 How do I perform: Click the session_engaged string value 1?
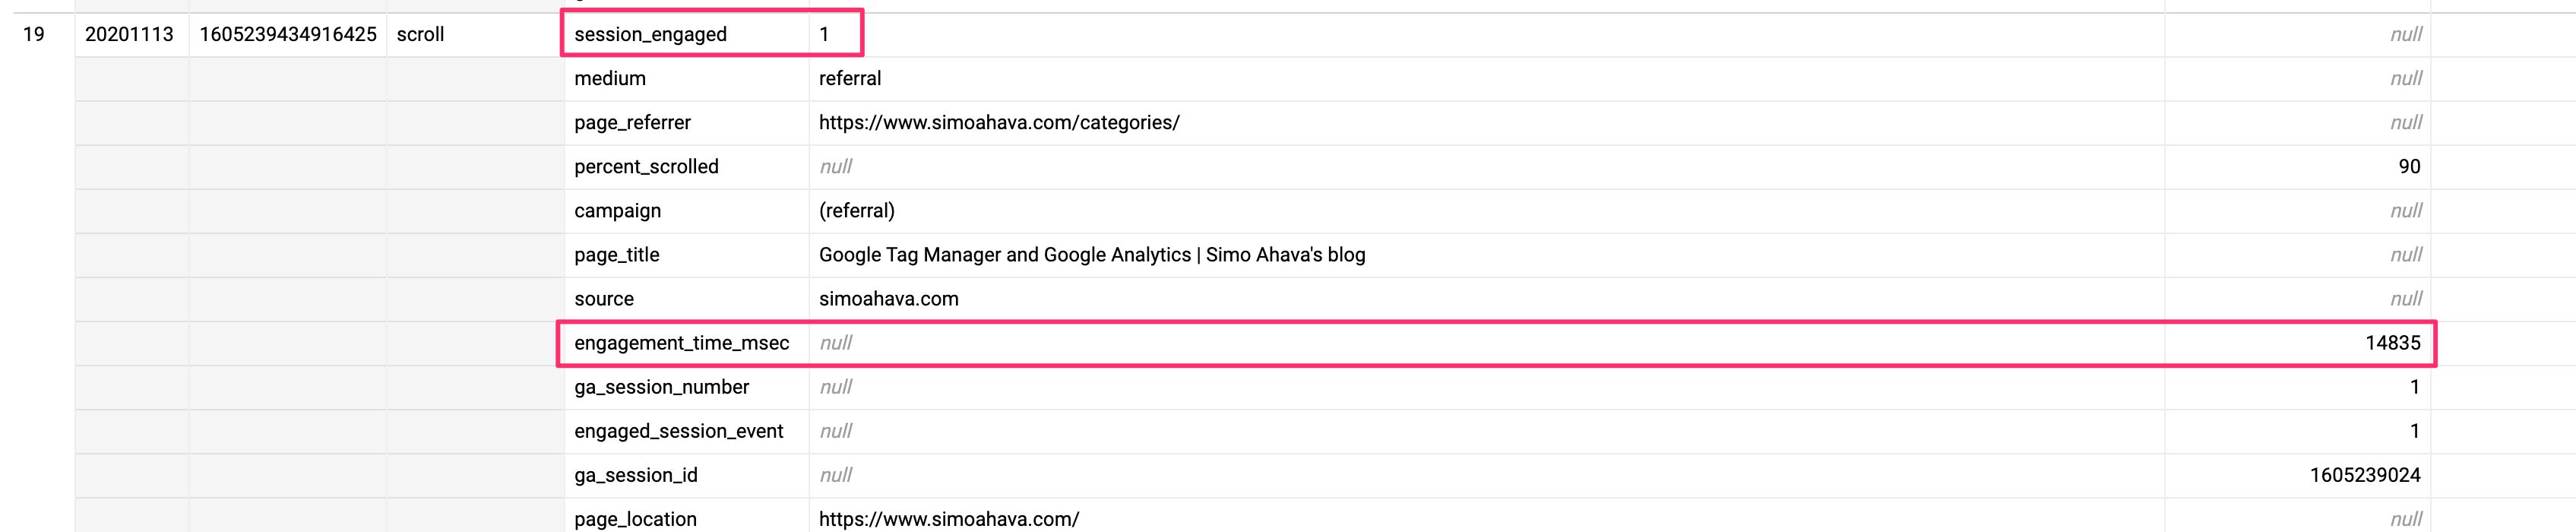pos(824,35)
